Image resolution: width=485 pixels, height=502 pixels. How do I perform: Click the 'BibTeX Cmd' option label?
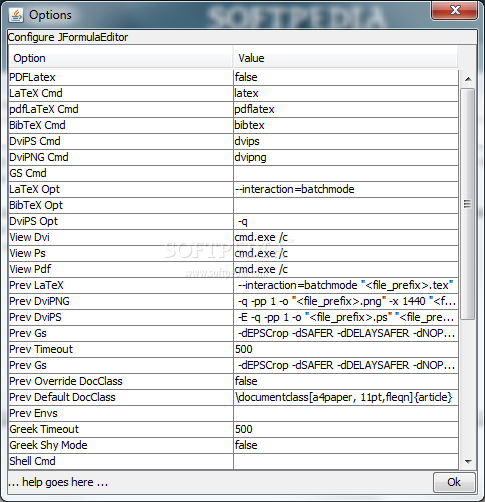click(x=37, y=125)
